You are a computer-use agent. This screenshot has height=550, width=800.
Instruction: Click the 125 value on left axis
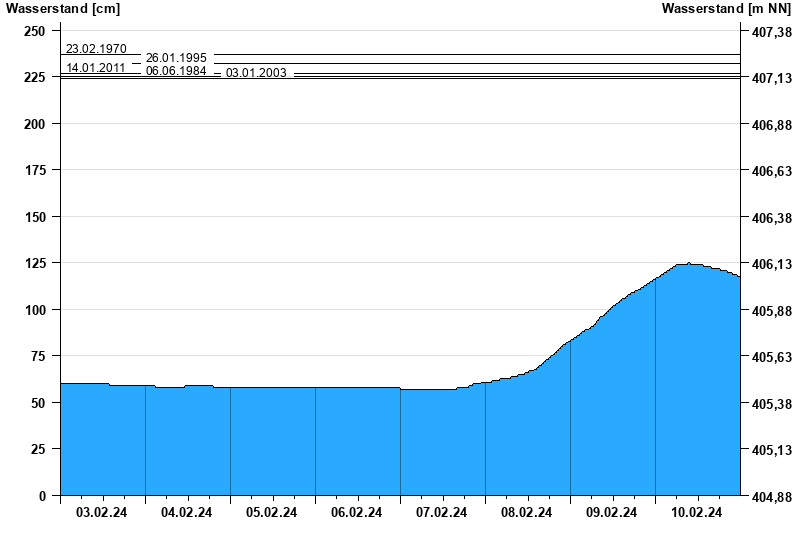(35, 263)
